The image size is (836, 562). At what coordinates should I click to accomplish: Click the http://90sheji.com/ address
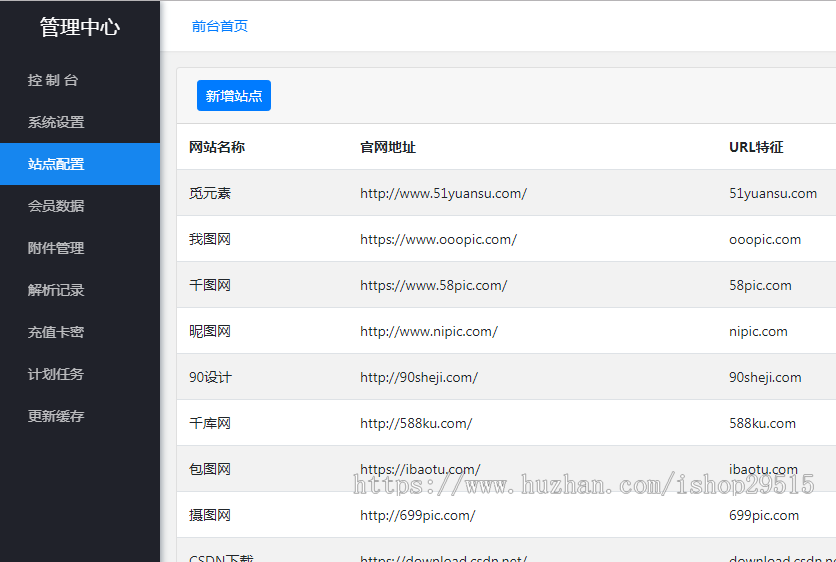[419, 377]
